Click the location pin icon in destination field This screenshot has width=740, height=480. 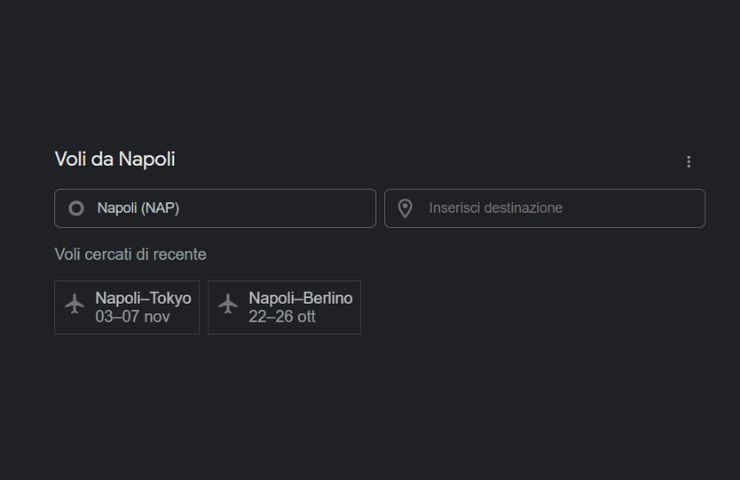(x=405, y=208)
